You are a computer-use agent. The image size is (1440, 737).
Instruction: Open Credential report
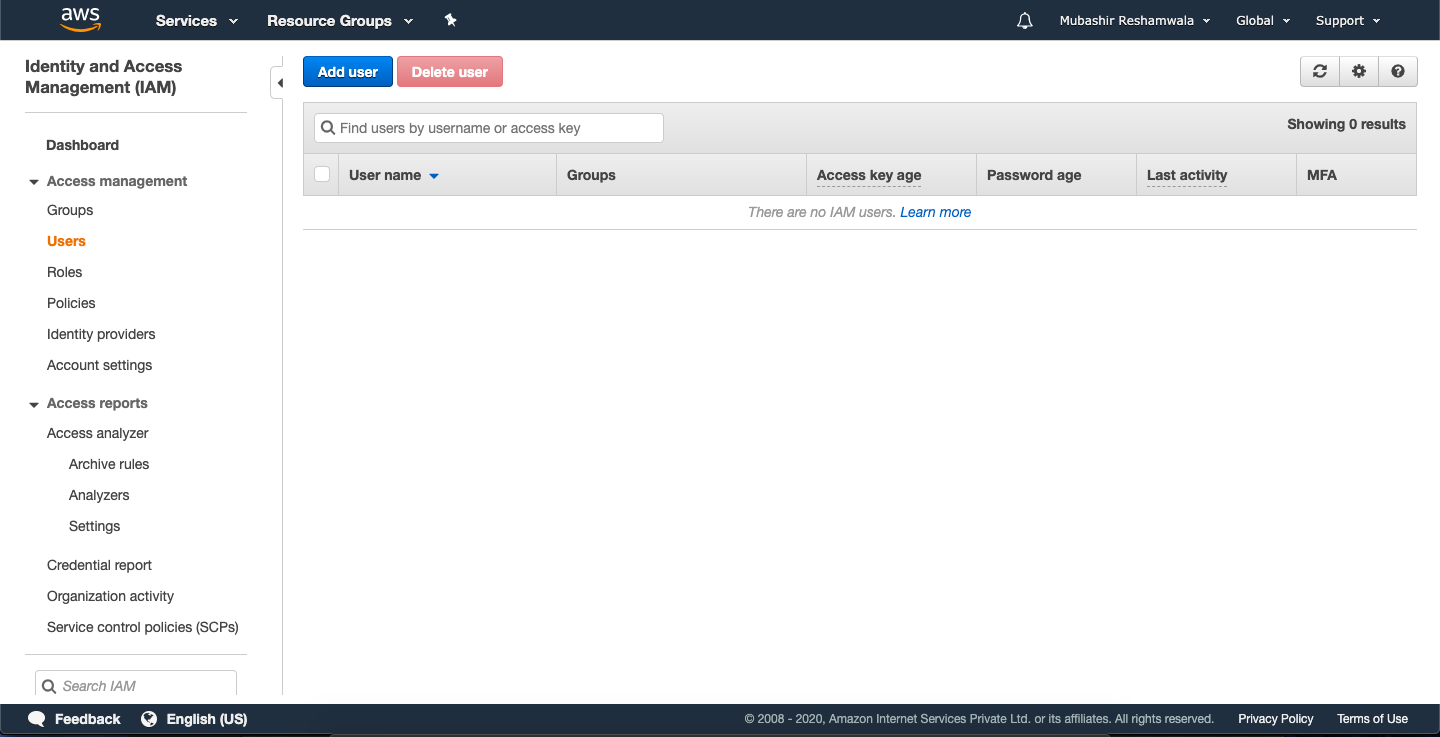coord(99,565)
